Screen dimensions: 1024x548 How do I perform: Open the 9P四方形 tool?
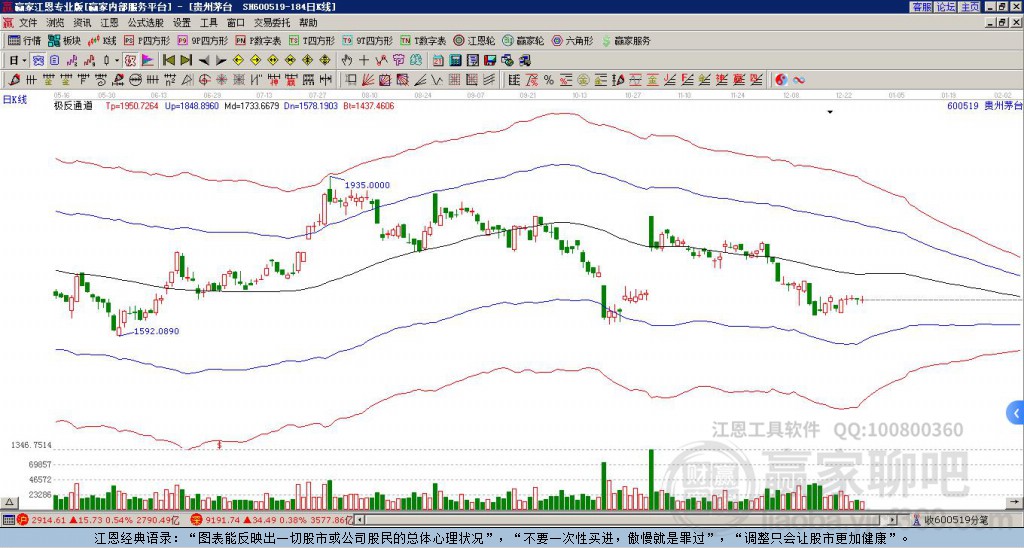[x=202, y=40]
